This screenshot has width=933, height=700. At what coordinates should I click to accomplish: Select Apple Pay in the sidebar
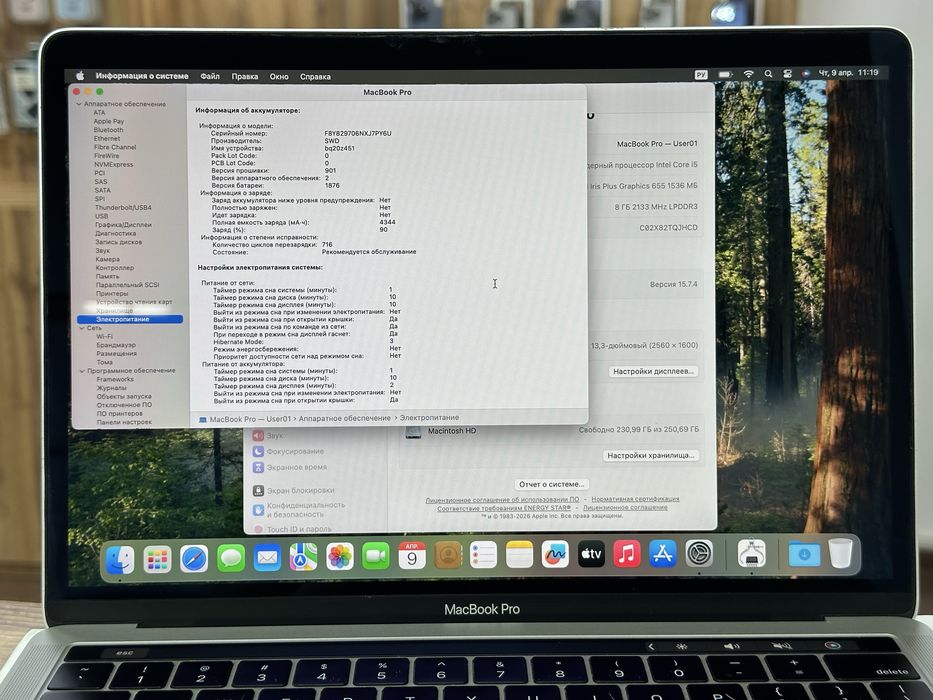click(x=108, y=121)
